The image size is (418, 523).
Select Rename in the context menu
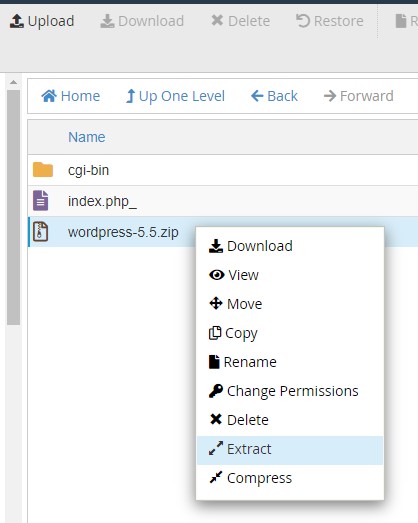coord(290,362)
